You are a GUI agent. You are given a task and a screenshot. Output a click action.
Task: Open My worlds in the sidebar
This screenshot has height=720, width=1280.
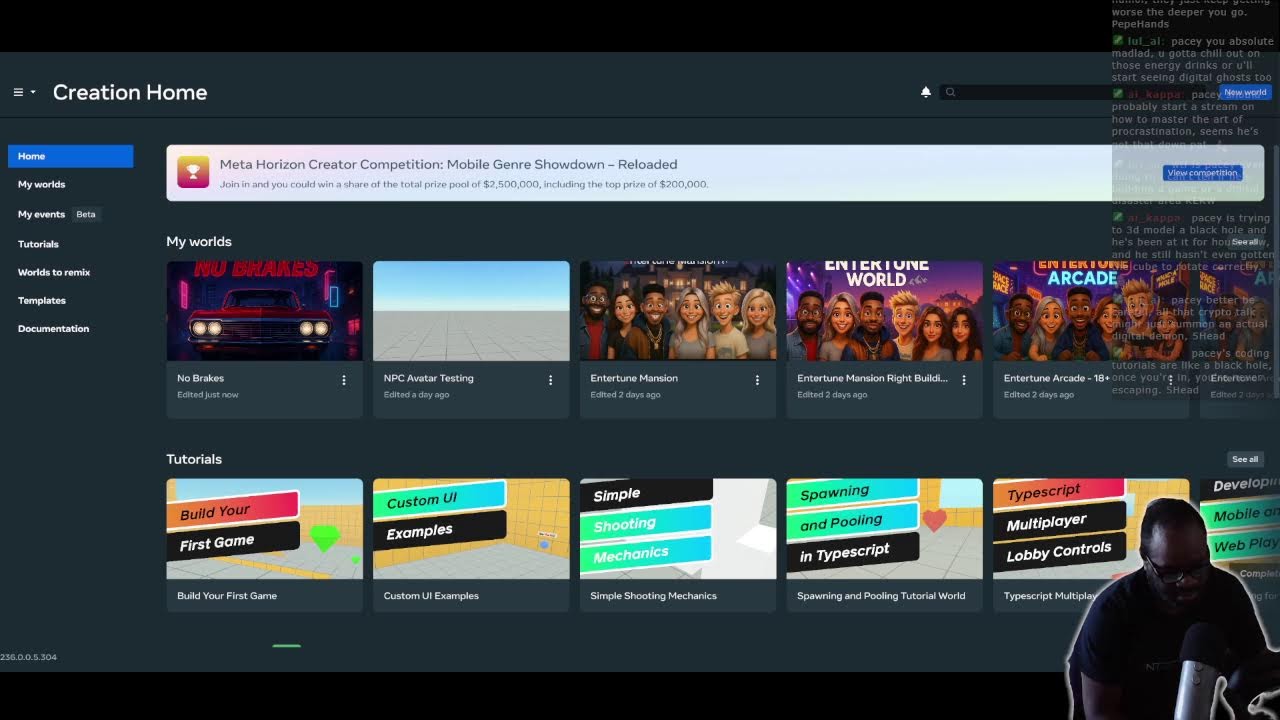41,184
